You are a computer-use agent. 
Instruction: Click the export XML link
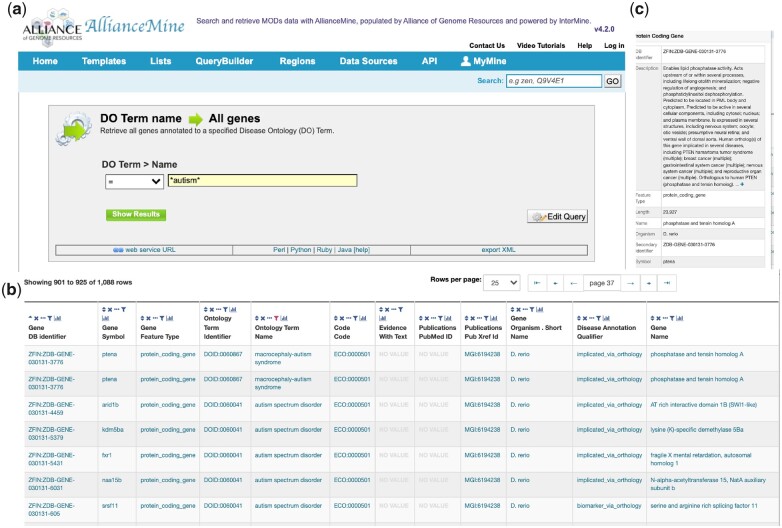pyautogui.click(x=498, y=250)
